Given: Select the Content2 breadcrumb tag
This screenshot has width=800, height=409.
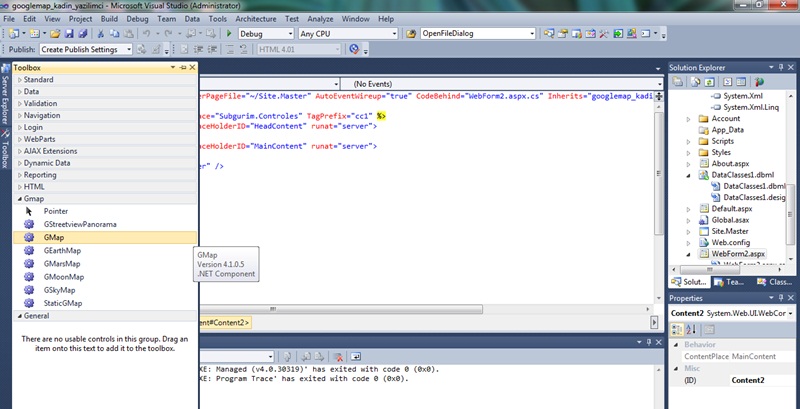Looking at the screenshot, I should 224,322.
